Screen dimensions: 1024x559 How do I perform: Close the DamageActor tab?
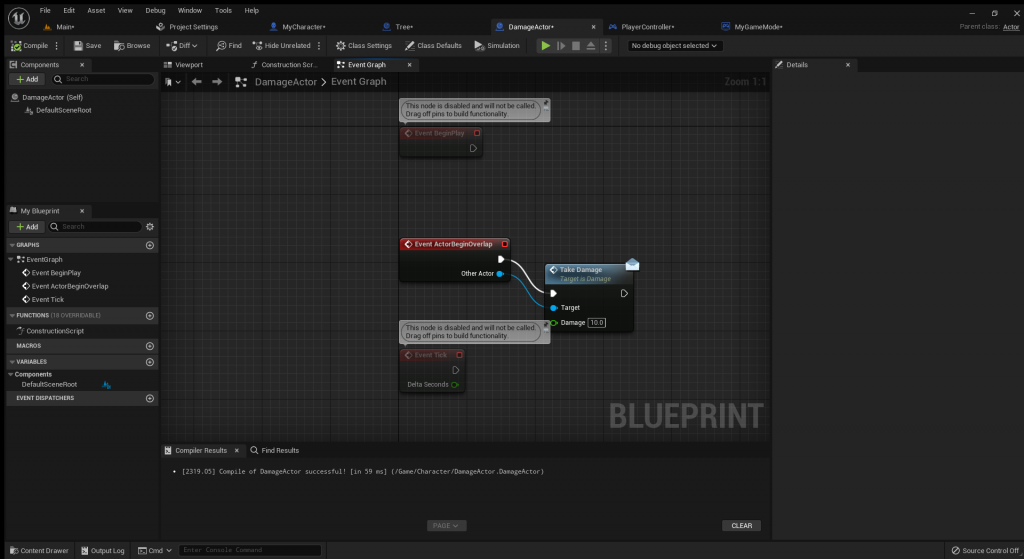click(x=594, y=27)
